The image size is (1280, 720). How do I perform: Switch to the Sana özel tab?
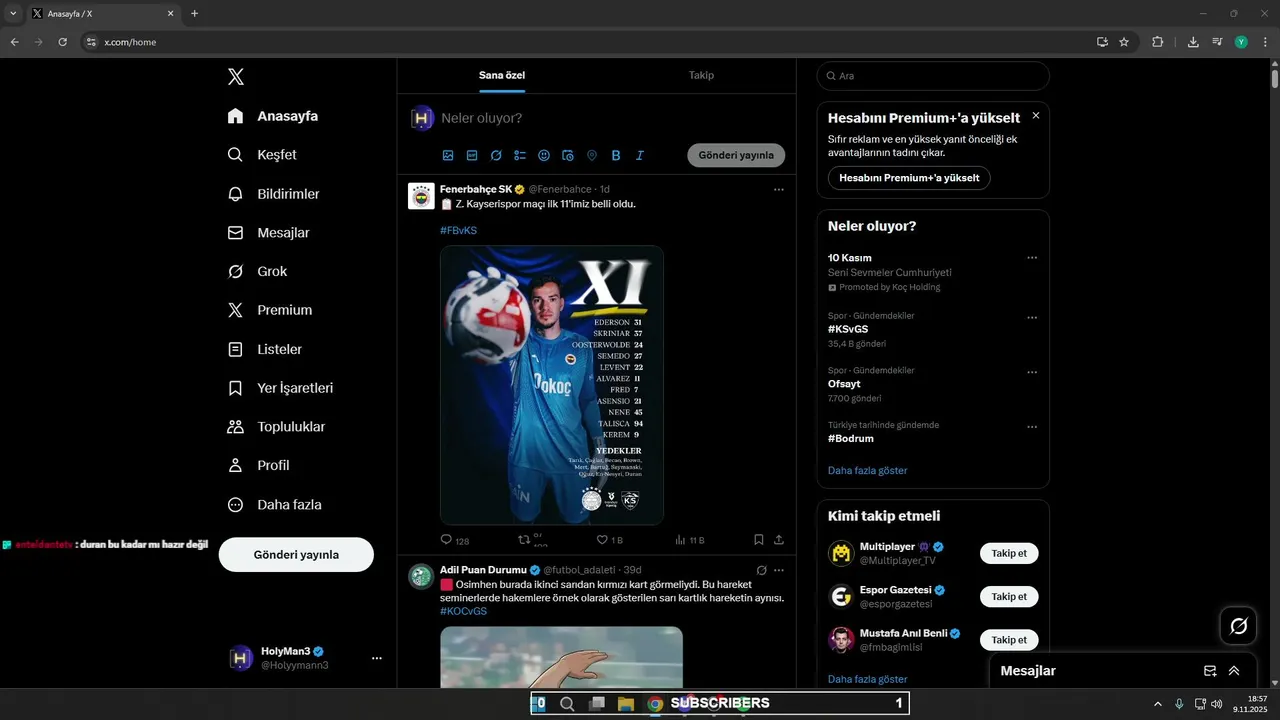[x=502, y=75]
